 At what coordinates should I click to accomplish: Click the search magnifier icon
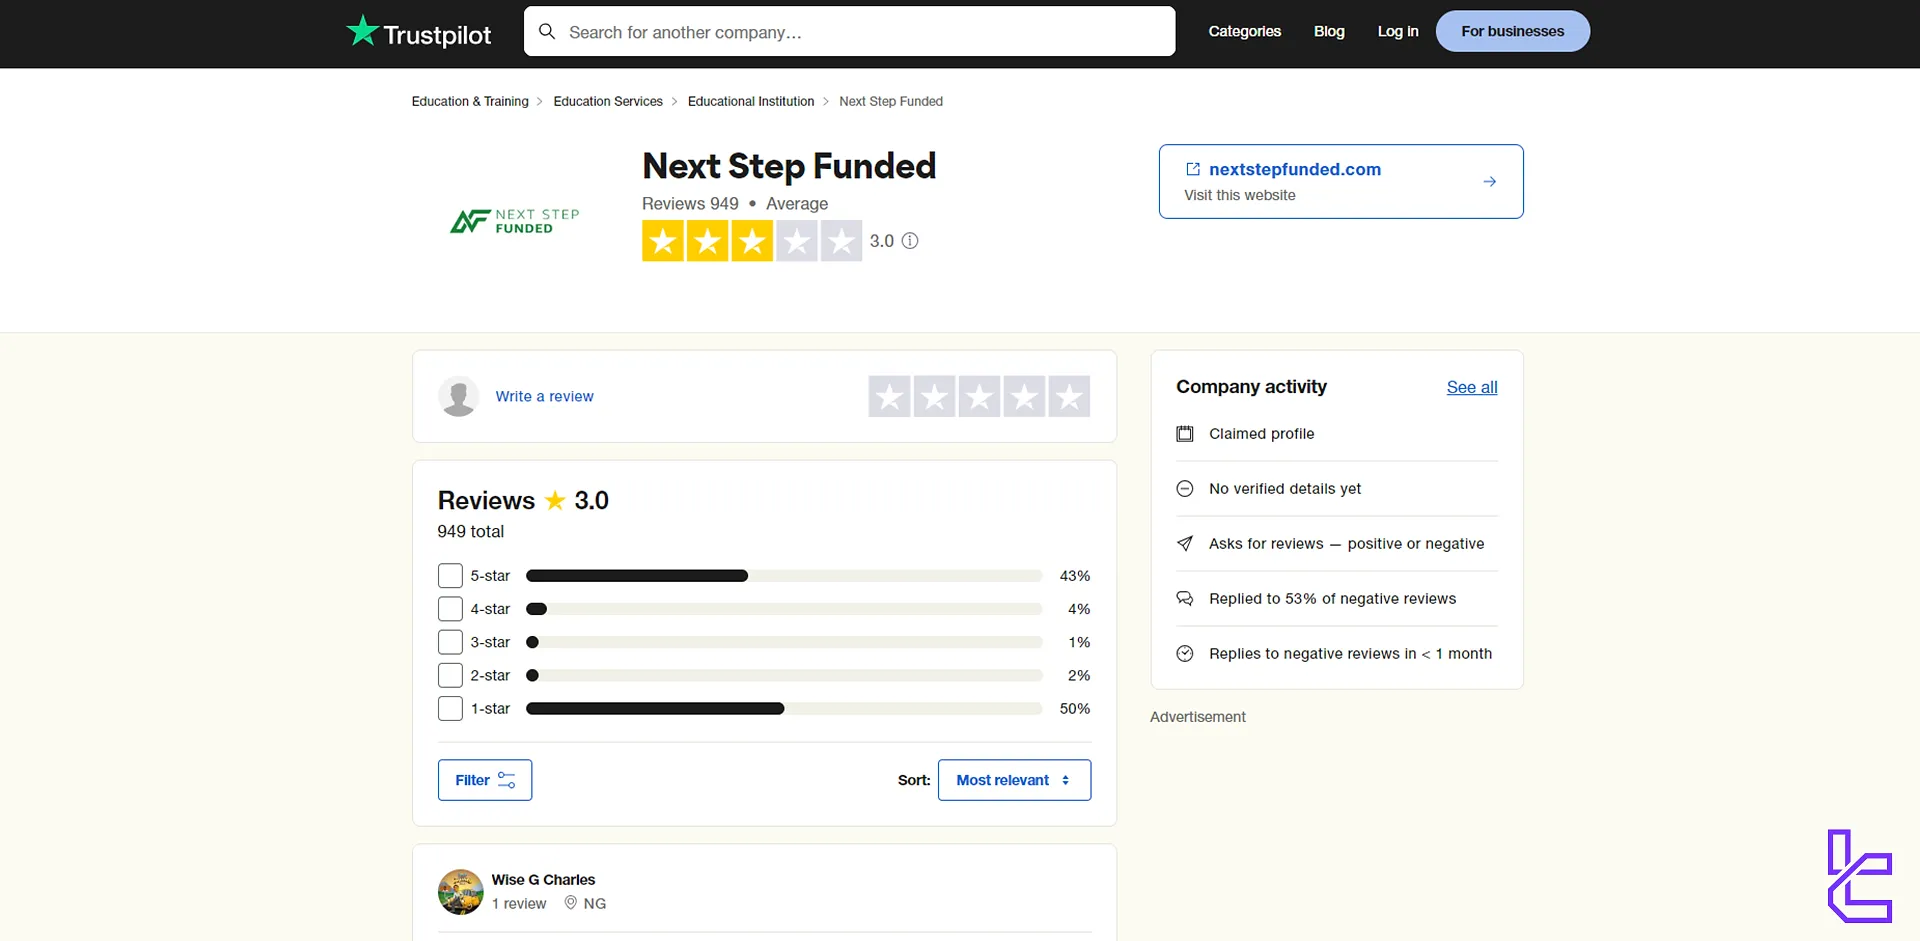pyautogui.click(x=547, y=31)
